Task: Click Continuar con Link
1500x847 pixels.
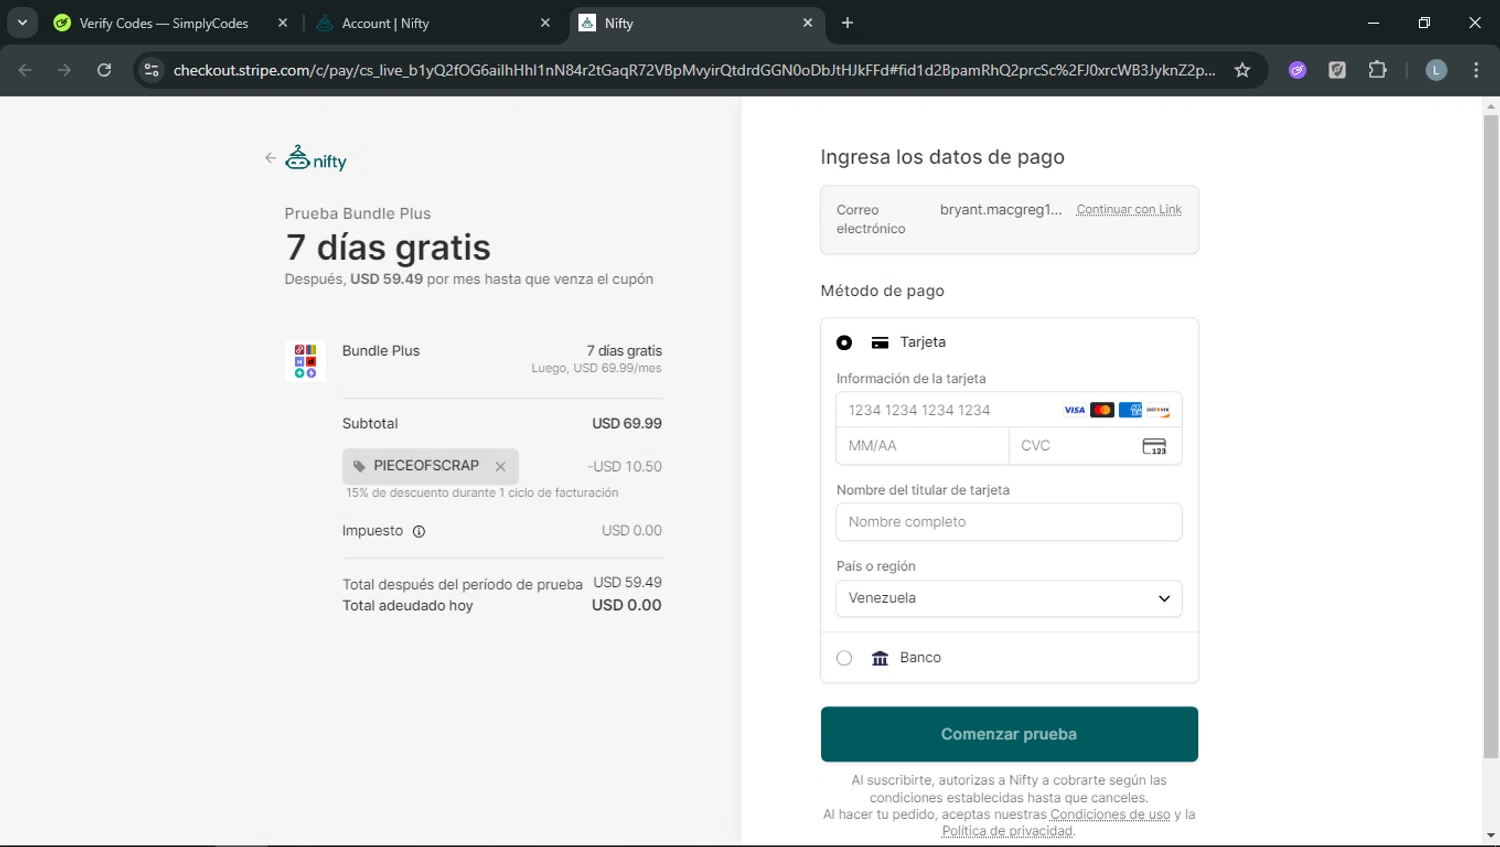Action: pyautogui.click(x=1129, y=210)
